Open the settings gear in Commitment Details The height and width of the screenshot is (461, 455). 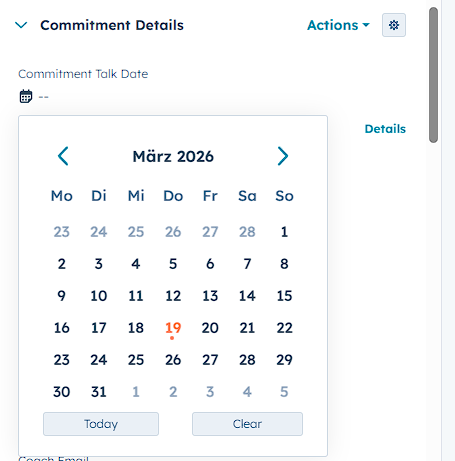[x=394, y=25]
